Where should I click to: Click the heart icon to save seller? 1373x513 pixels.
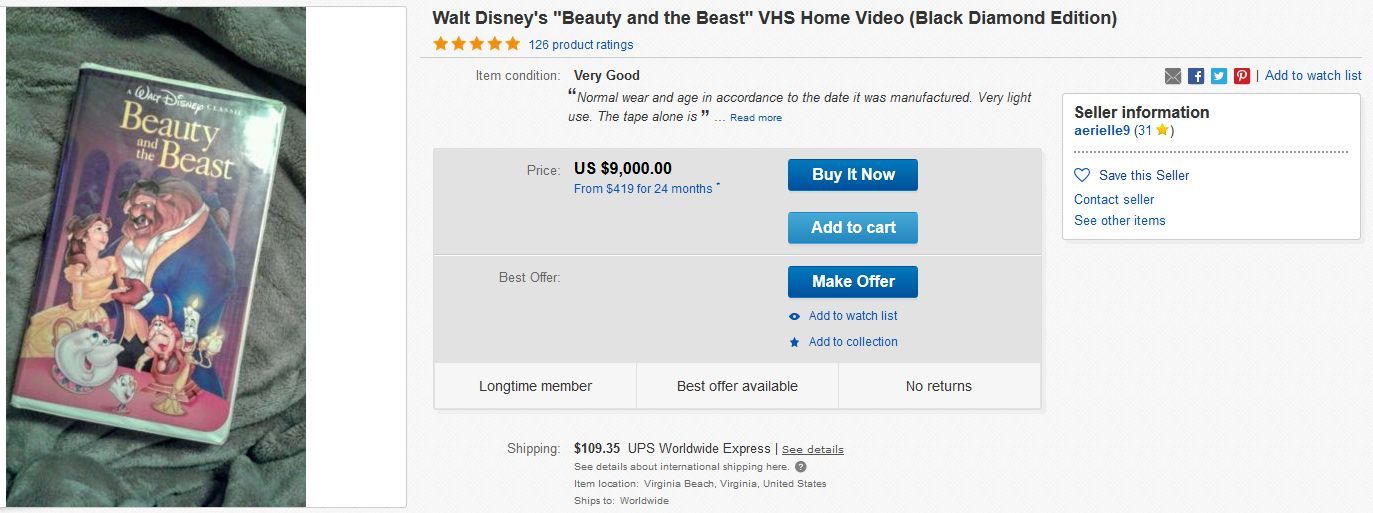1082,175
